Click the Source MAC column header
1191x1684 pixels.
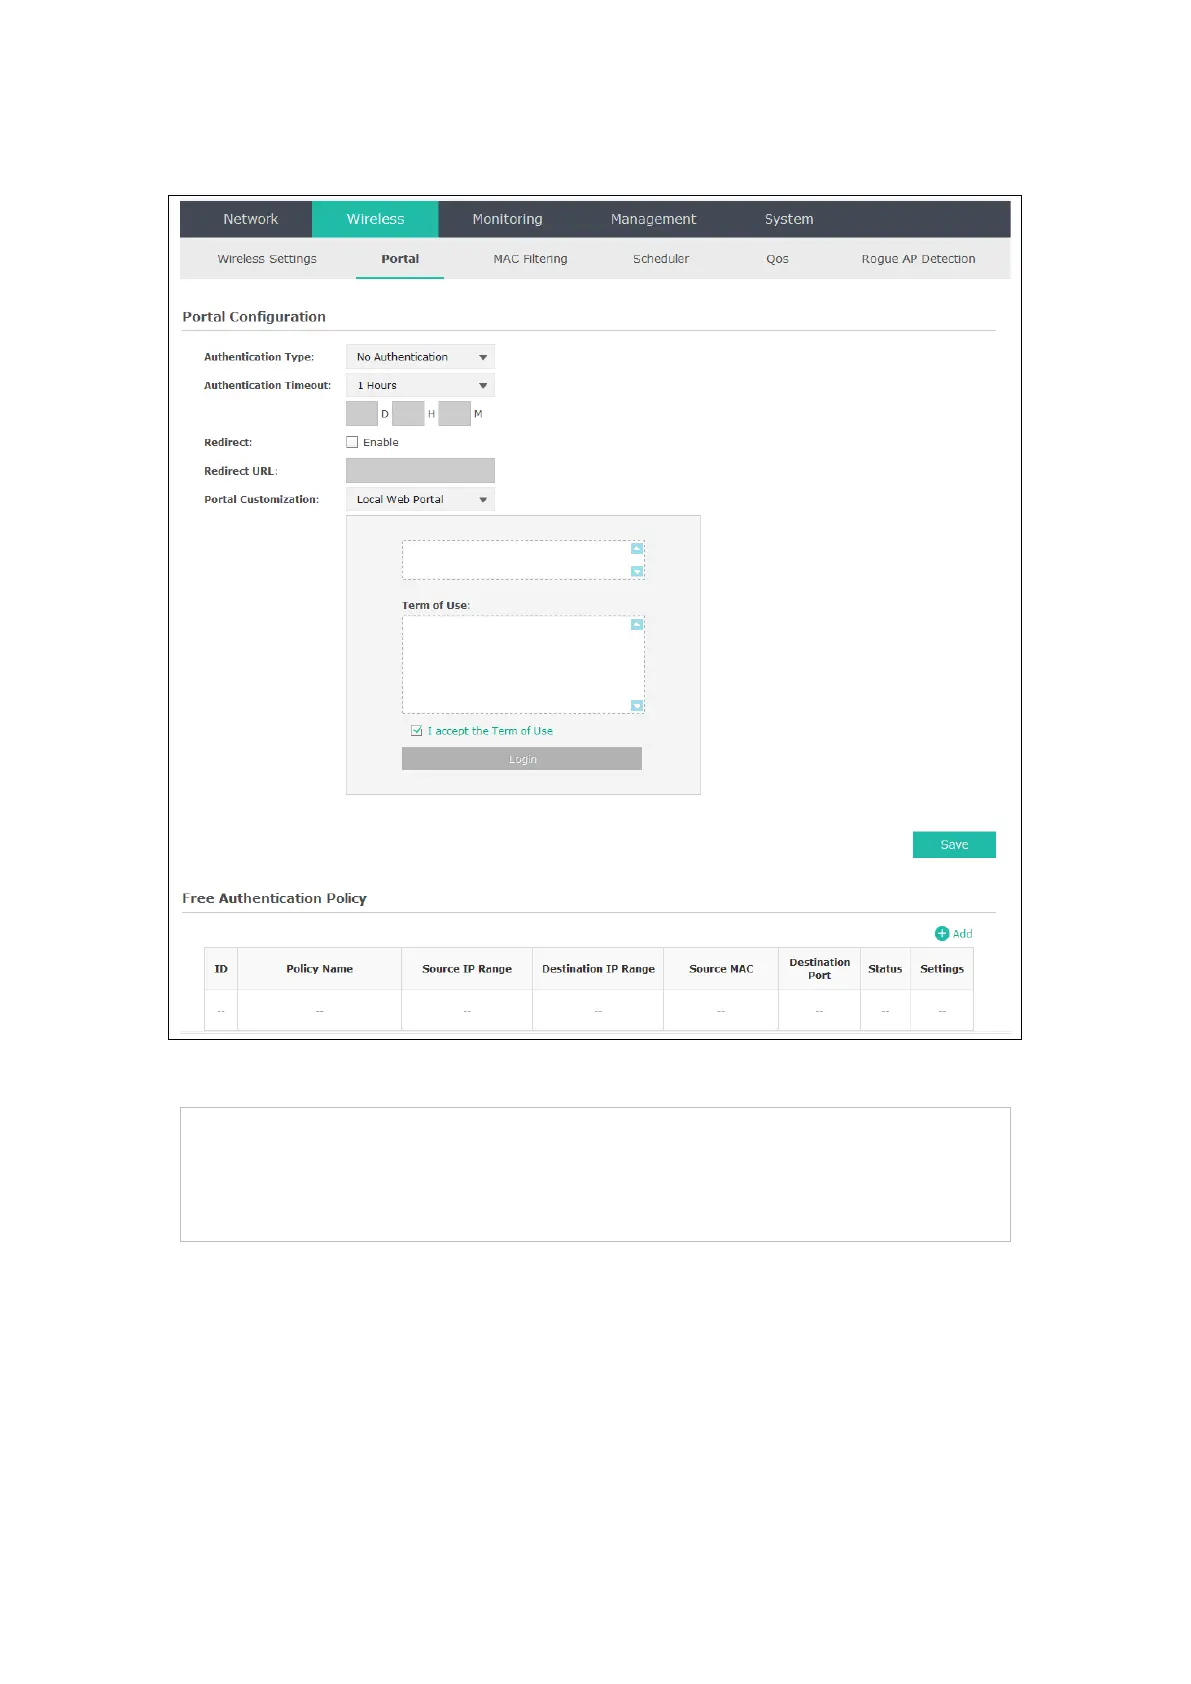click(721, 969)
